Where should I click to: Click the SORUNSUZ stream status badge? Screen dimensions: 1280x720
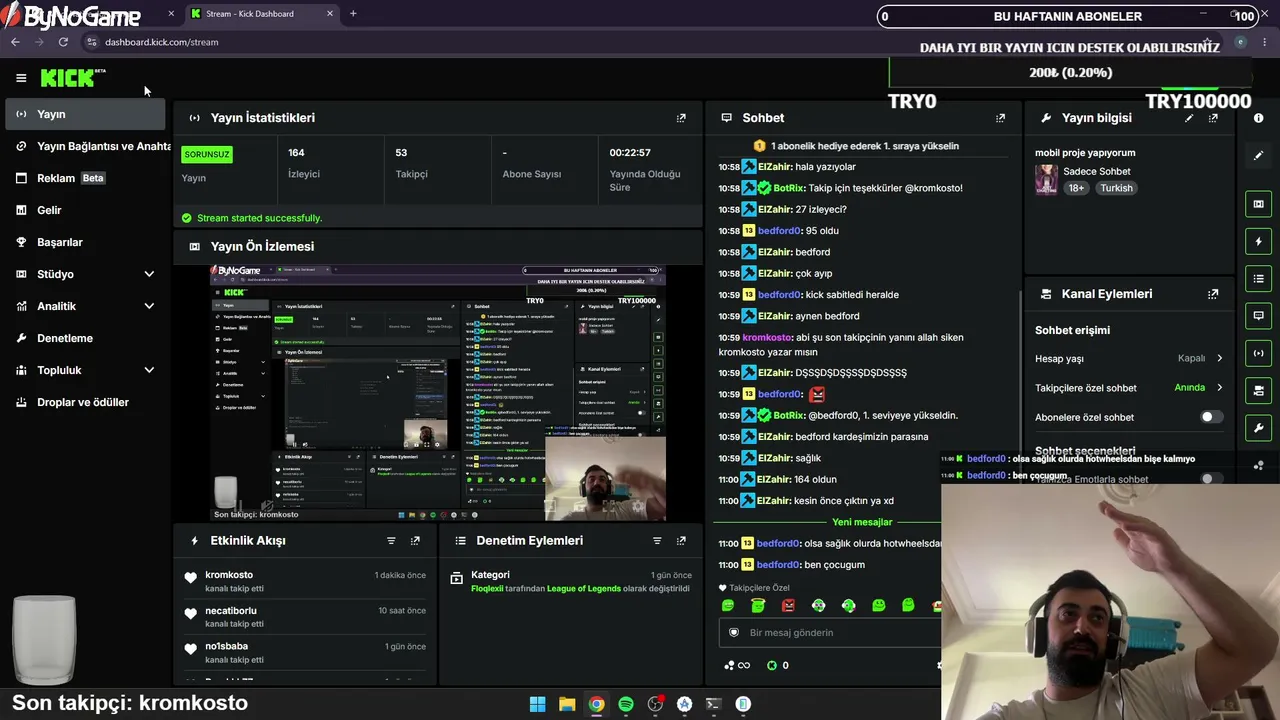coord(207,154)
